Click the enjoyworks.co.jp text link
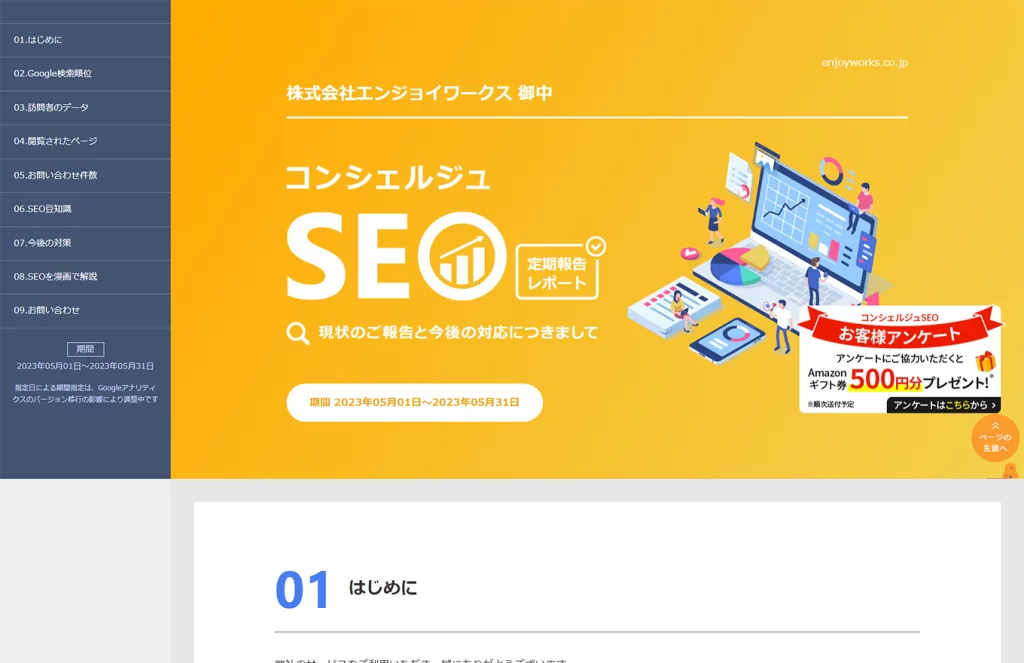The height and width of the screenshot is (663, 1024). (862, 61)
